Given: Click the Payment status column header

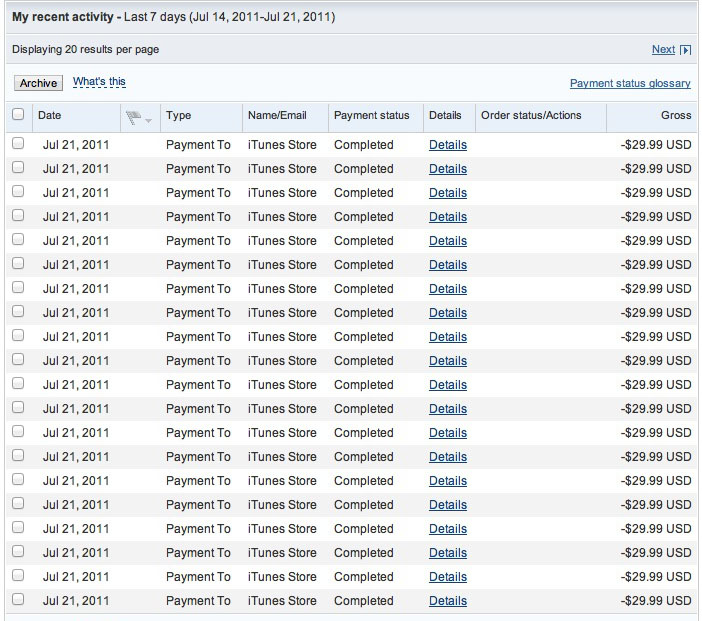Looking at the screenshot, I should point(371,116).
